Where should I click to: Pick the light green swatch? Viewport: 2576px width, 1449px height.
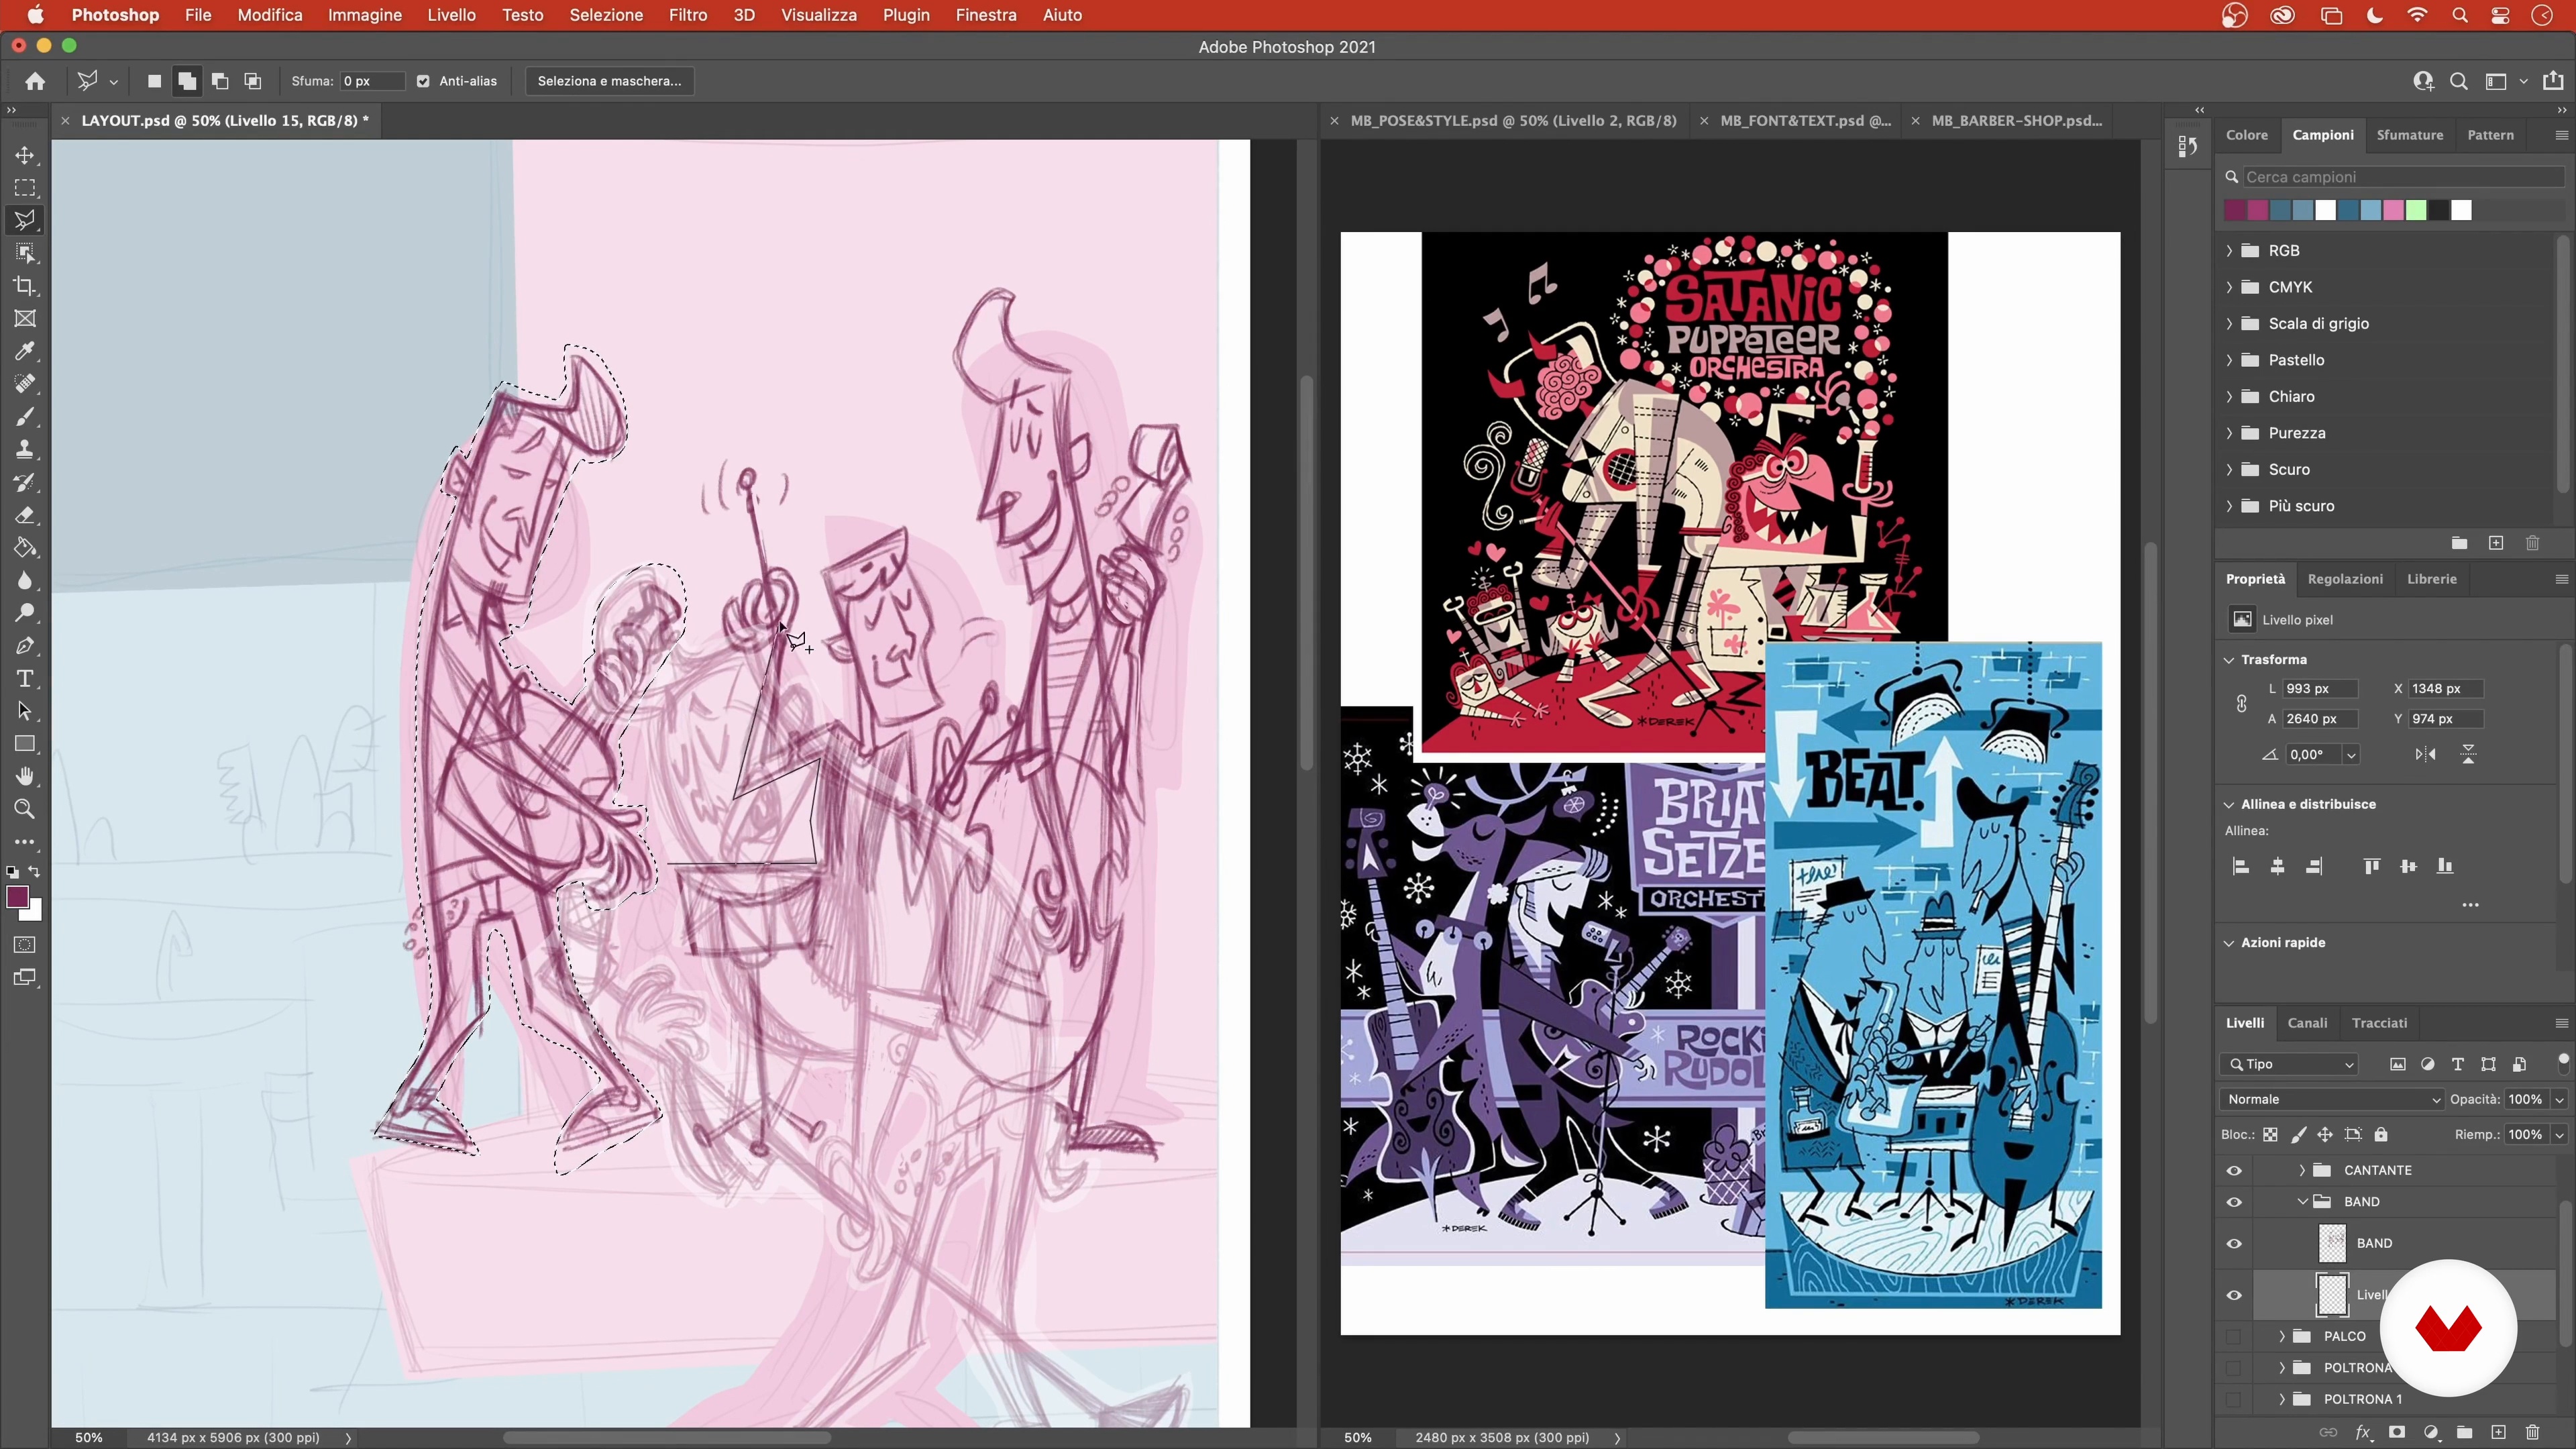point(2416,210)
